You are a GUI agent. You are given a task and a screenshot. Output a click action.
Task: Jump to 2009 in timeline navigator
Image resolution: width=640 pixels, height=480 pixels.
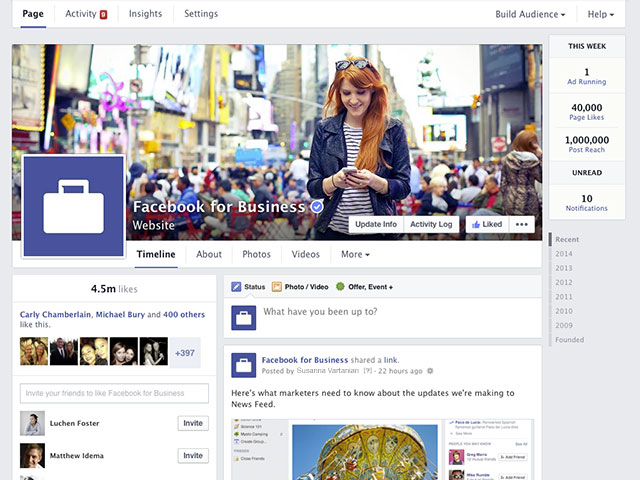point(564,325)
